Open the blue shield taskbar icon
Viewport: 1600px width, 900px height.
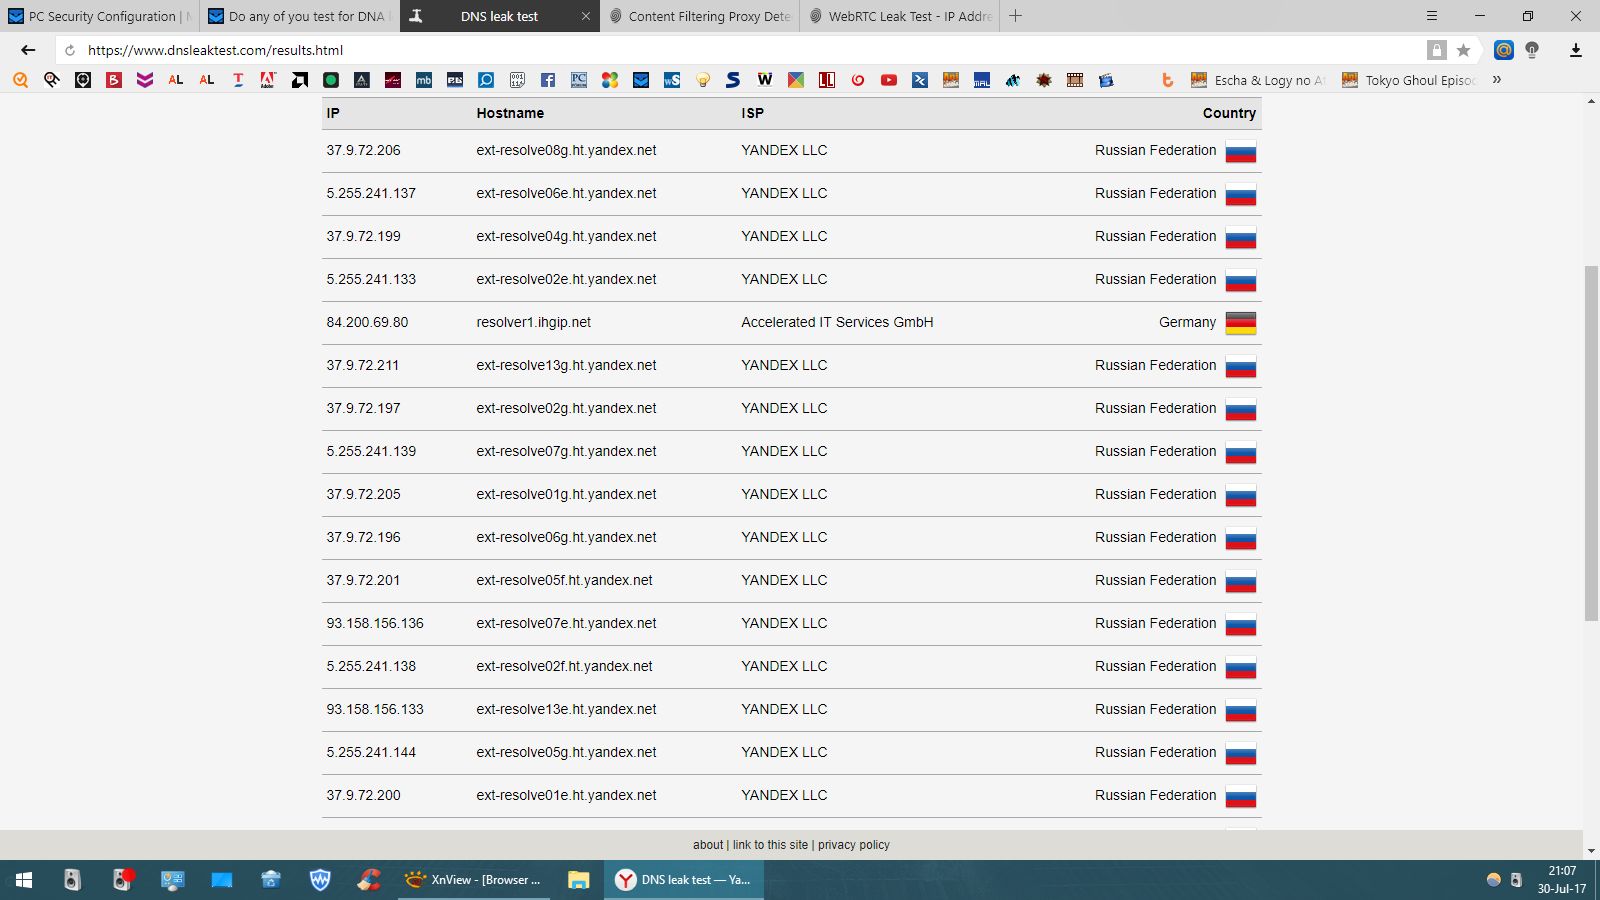coord(320,880)
